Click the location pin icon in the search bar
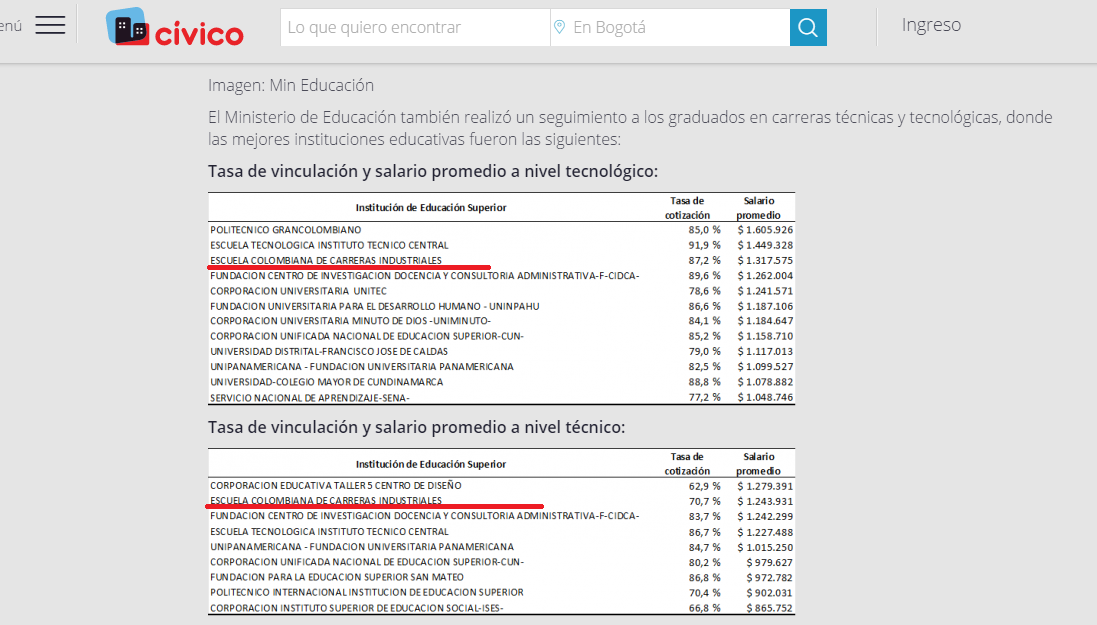 coord(560,27)
